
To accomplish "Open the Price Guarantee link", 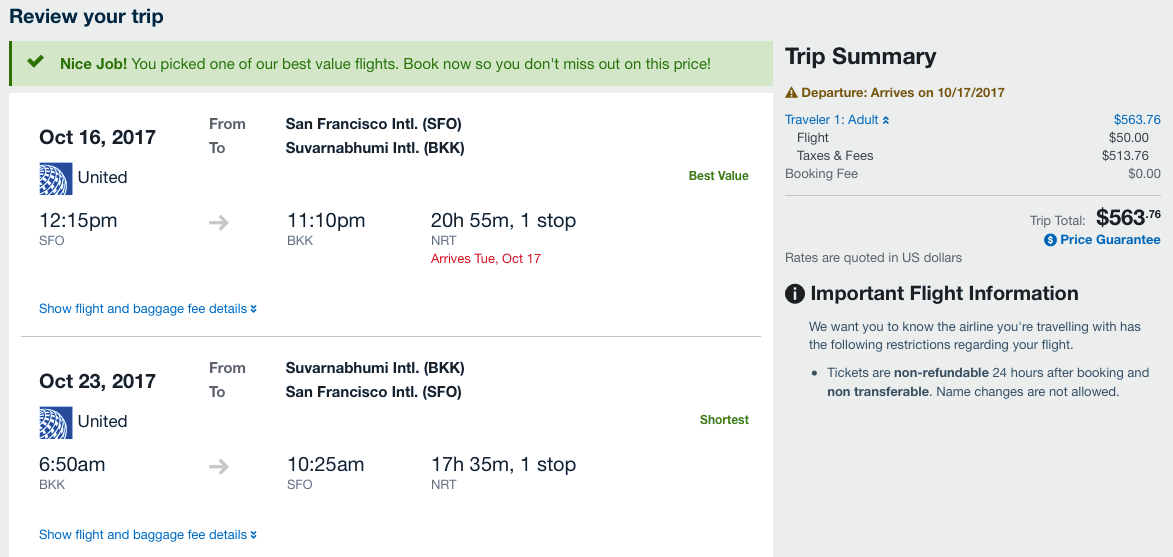I will pyautogui.click(x=1110, y=240).
